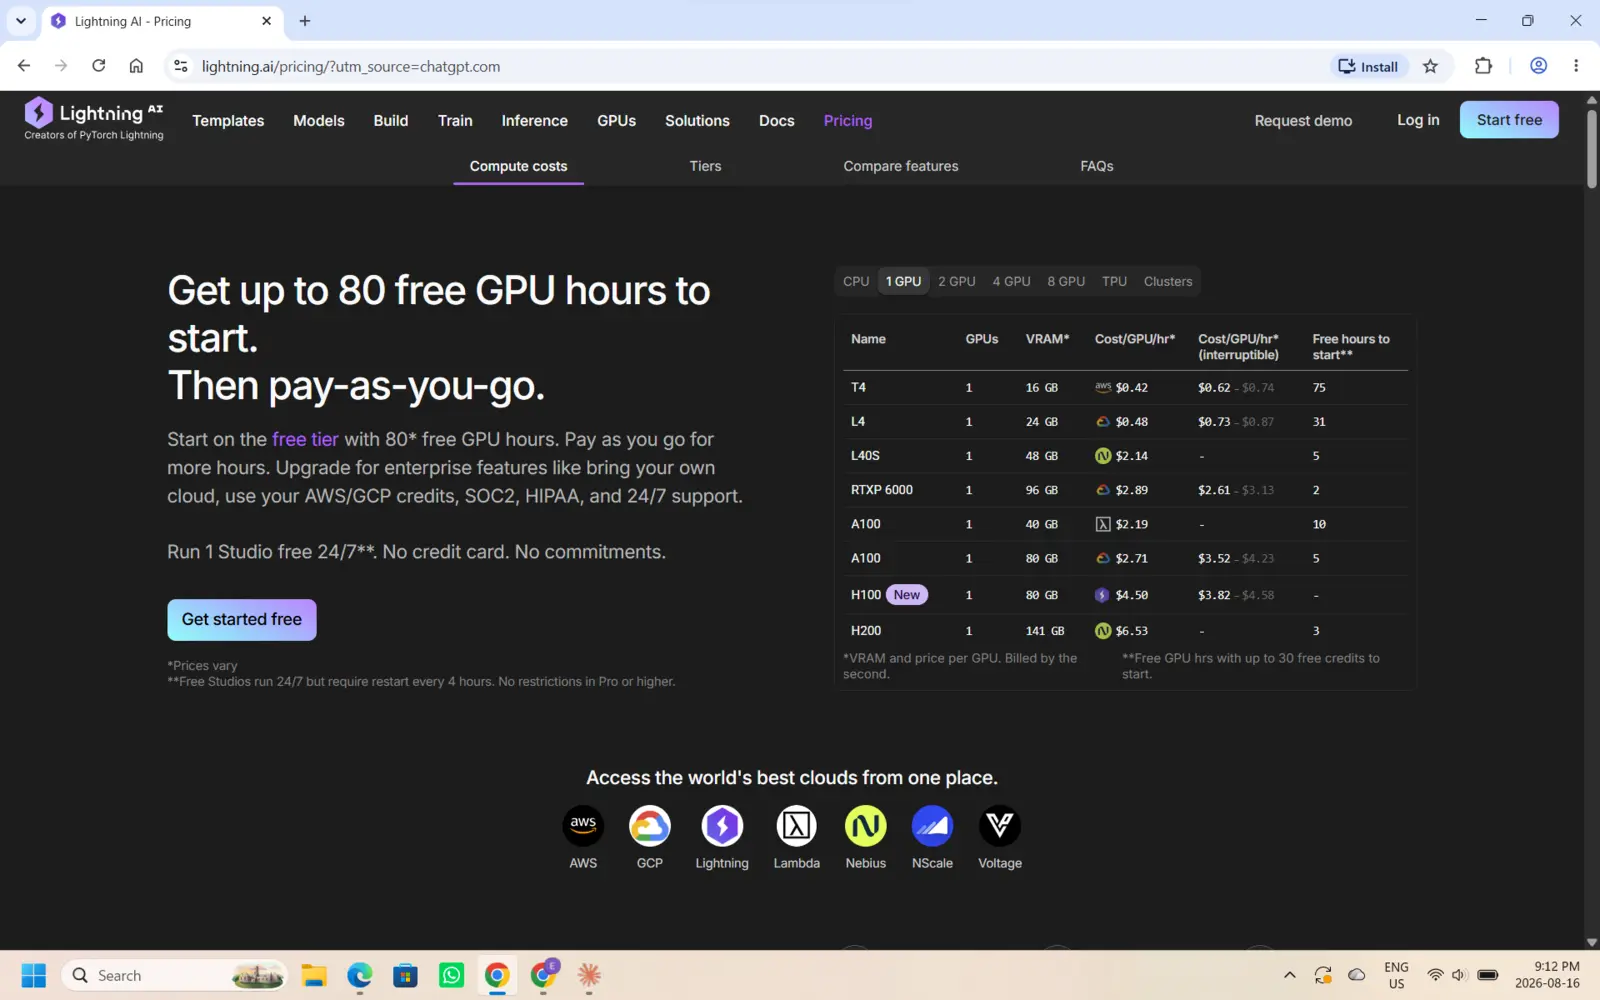1600x1000 pixels.
Task: Show the CPU pricing tab
Action: point(856,282)
